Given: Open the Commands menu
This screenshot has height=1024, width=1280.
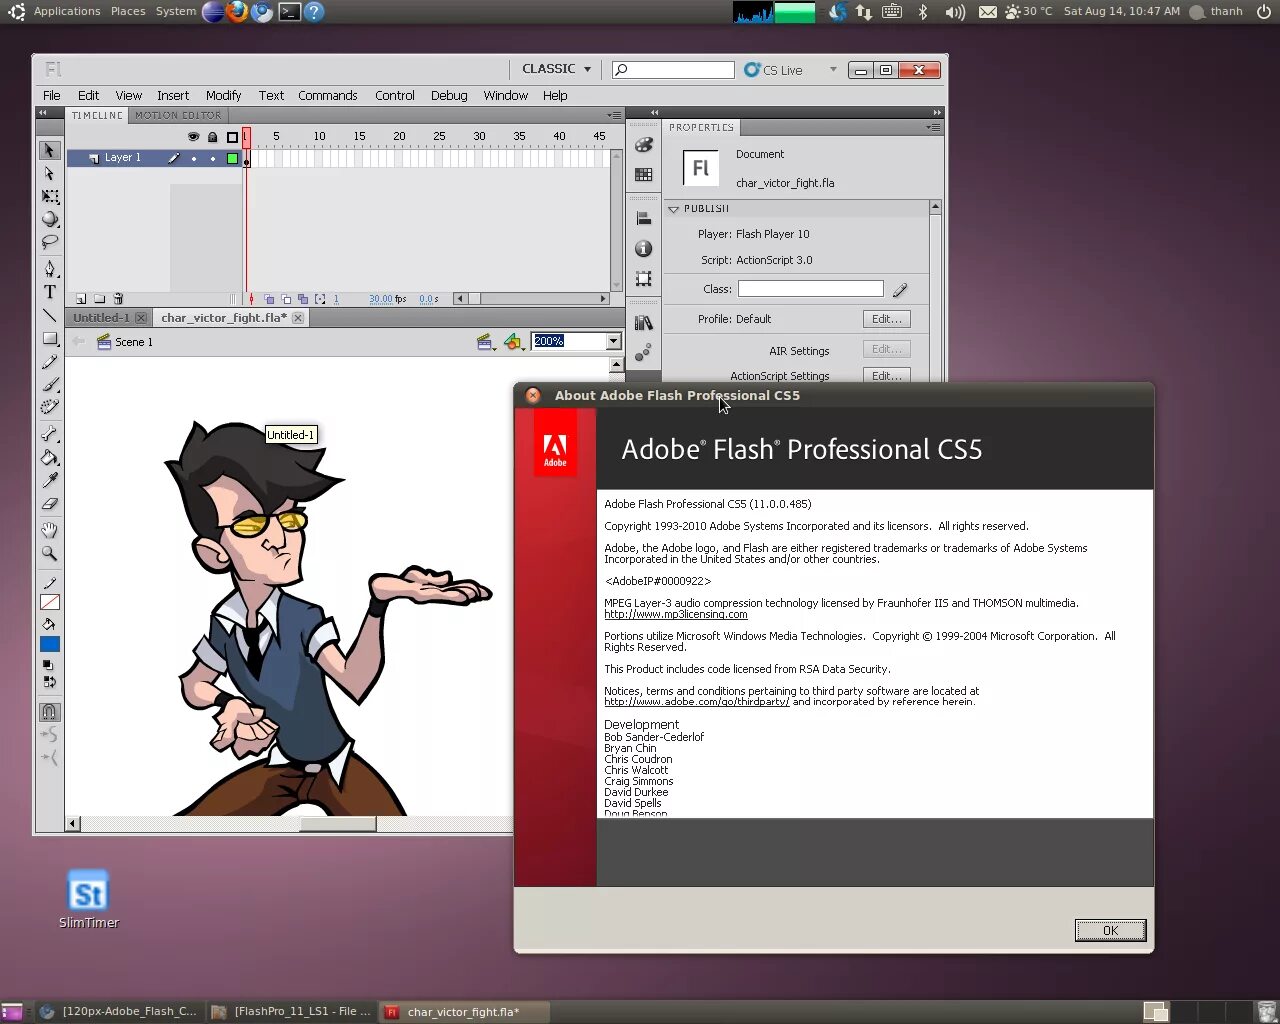Looking at the screenshot, I should tap(327, 95).
